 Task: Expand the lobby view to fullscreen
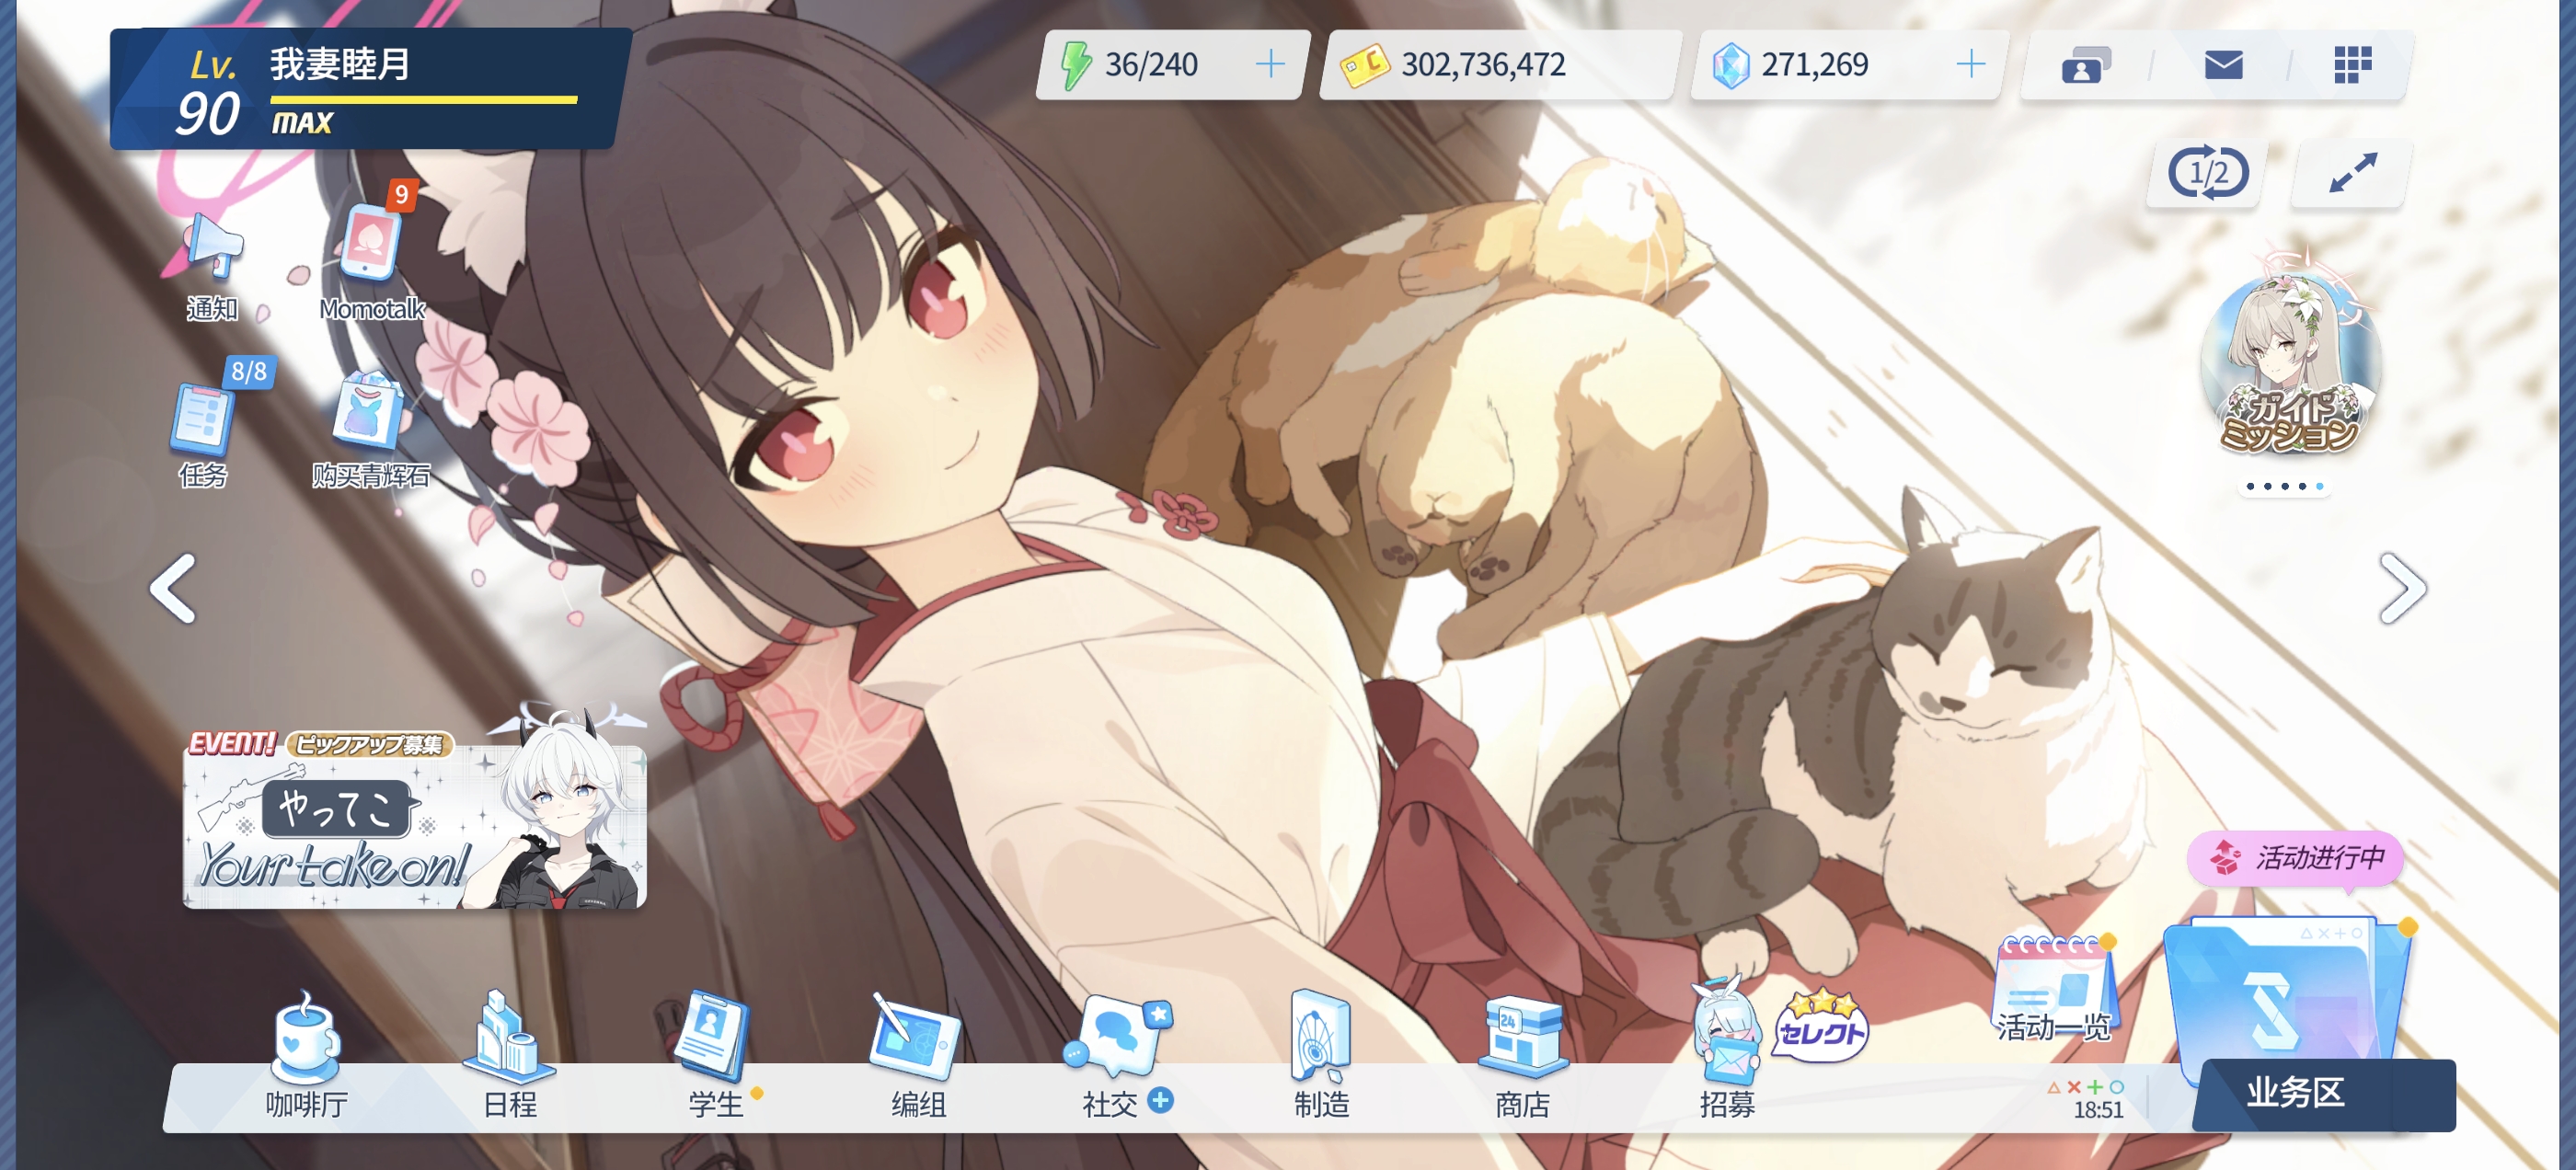pyautogui.click(x=2352, y=172)
